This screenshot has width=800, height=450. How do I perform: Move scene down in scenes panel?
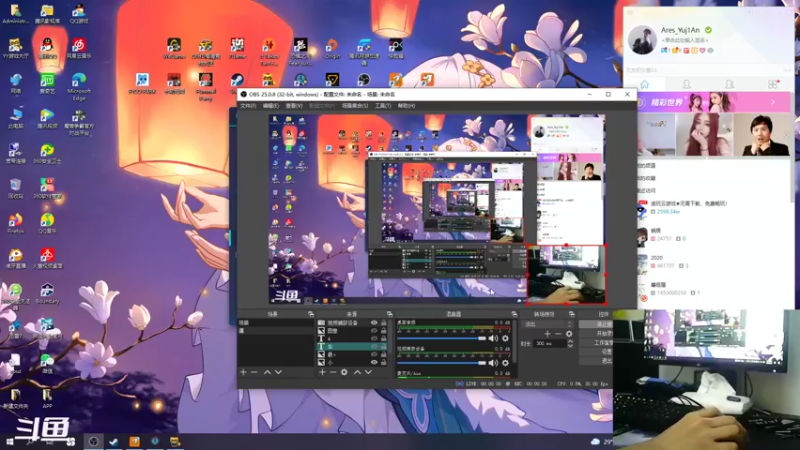coord(278,372)
